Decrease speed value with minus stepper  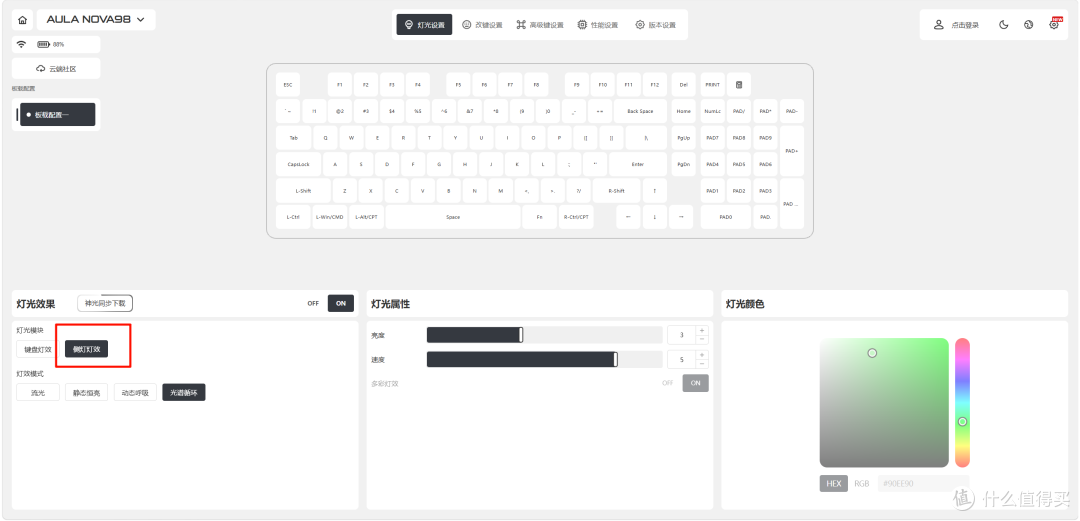(x=702, y=364)
